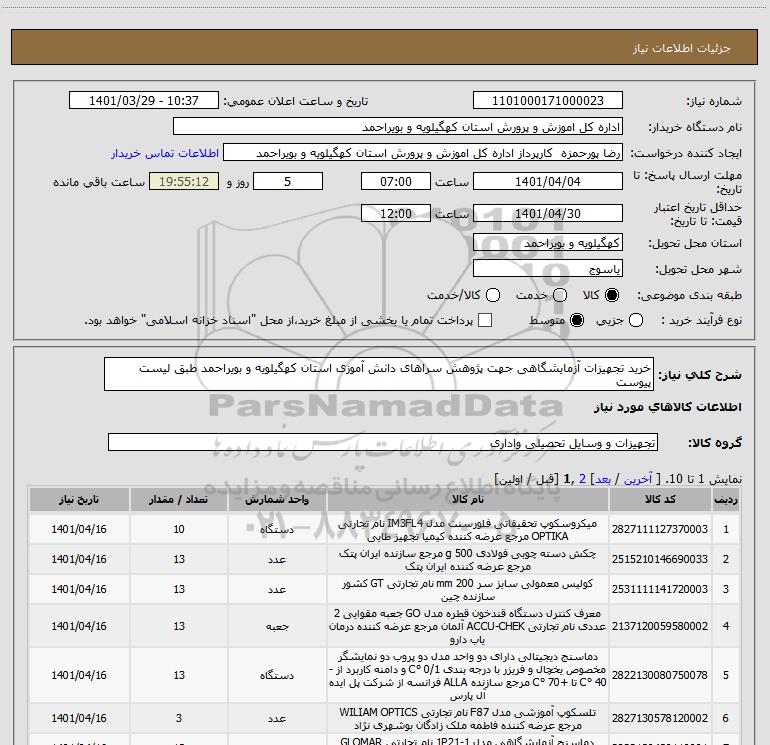
Task: Click the general need description text box
Action: coord(379,374)
